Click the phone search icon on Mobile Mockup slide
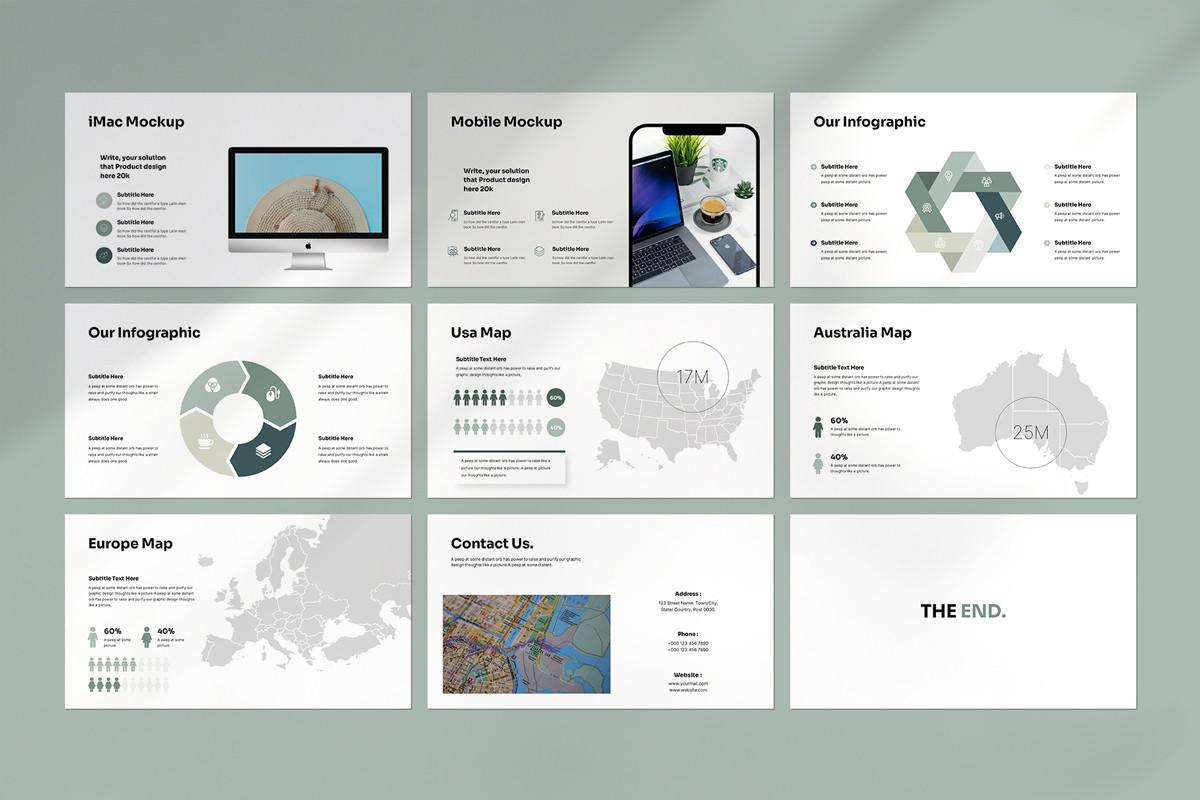Image resolution: width=1200 pixels, height=800 pixels. pos(453,215)
